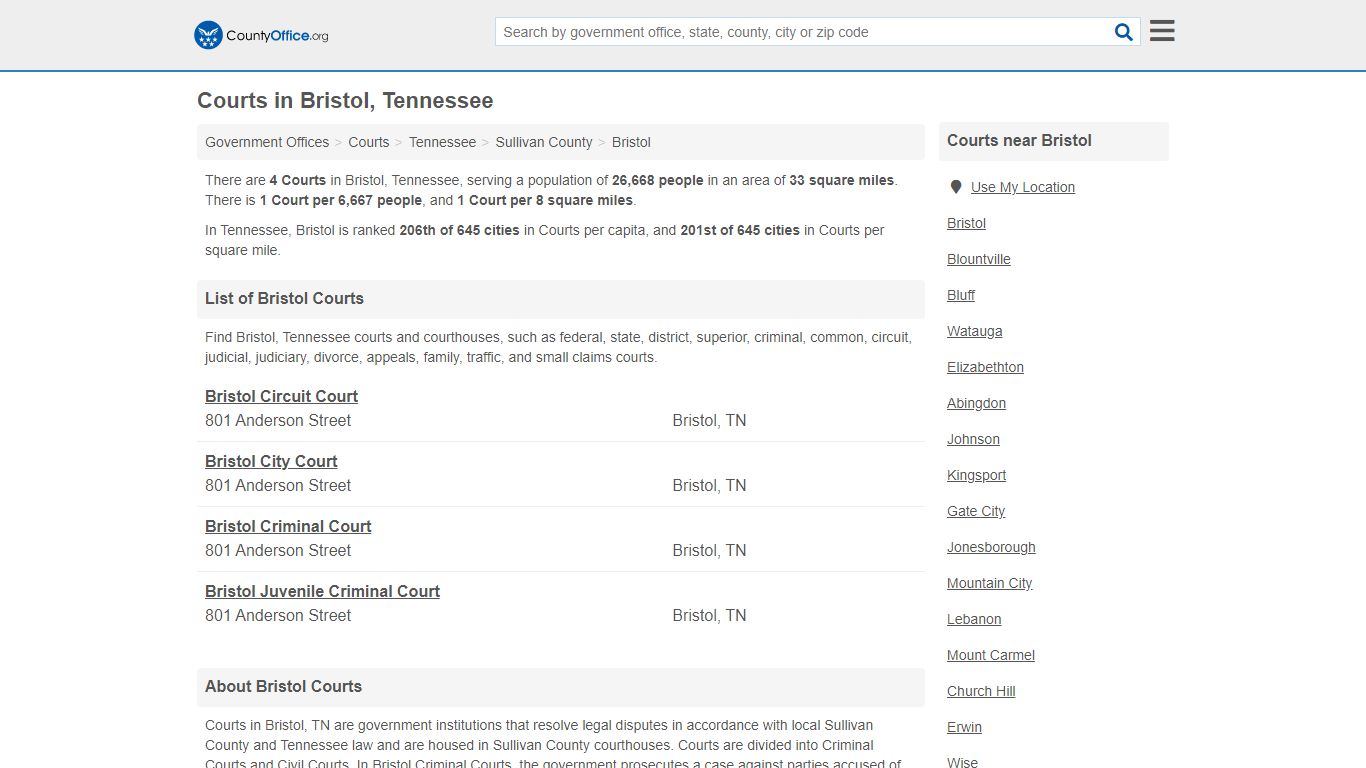Click 801 Anderson Street under Bristol City Court

(x=278, y=485)
